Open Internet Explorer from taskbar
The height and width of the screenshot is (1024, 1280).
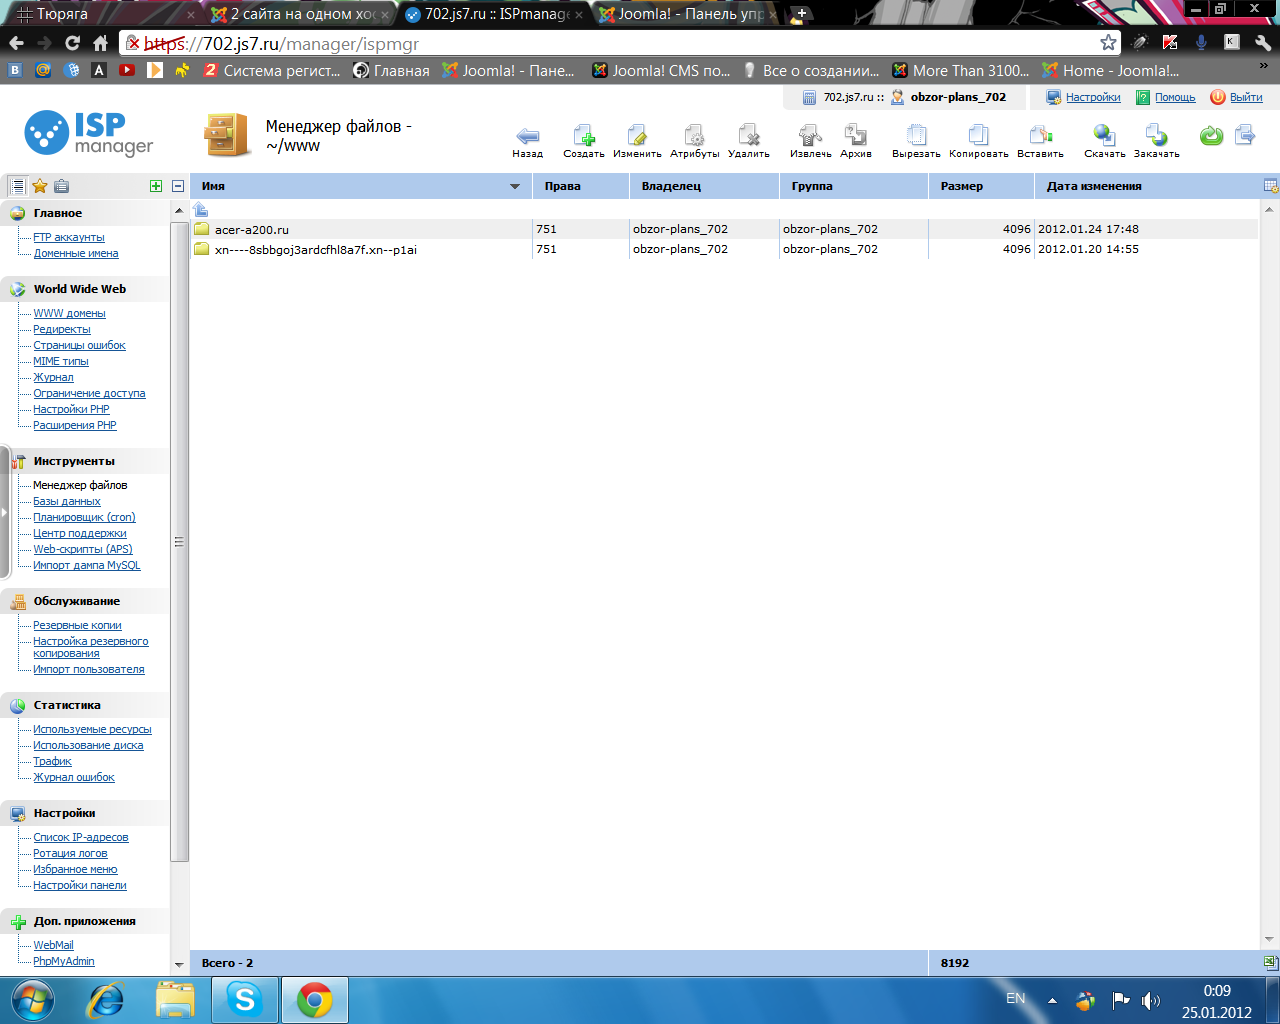(106, 999)
